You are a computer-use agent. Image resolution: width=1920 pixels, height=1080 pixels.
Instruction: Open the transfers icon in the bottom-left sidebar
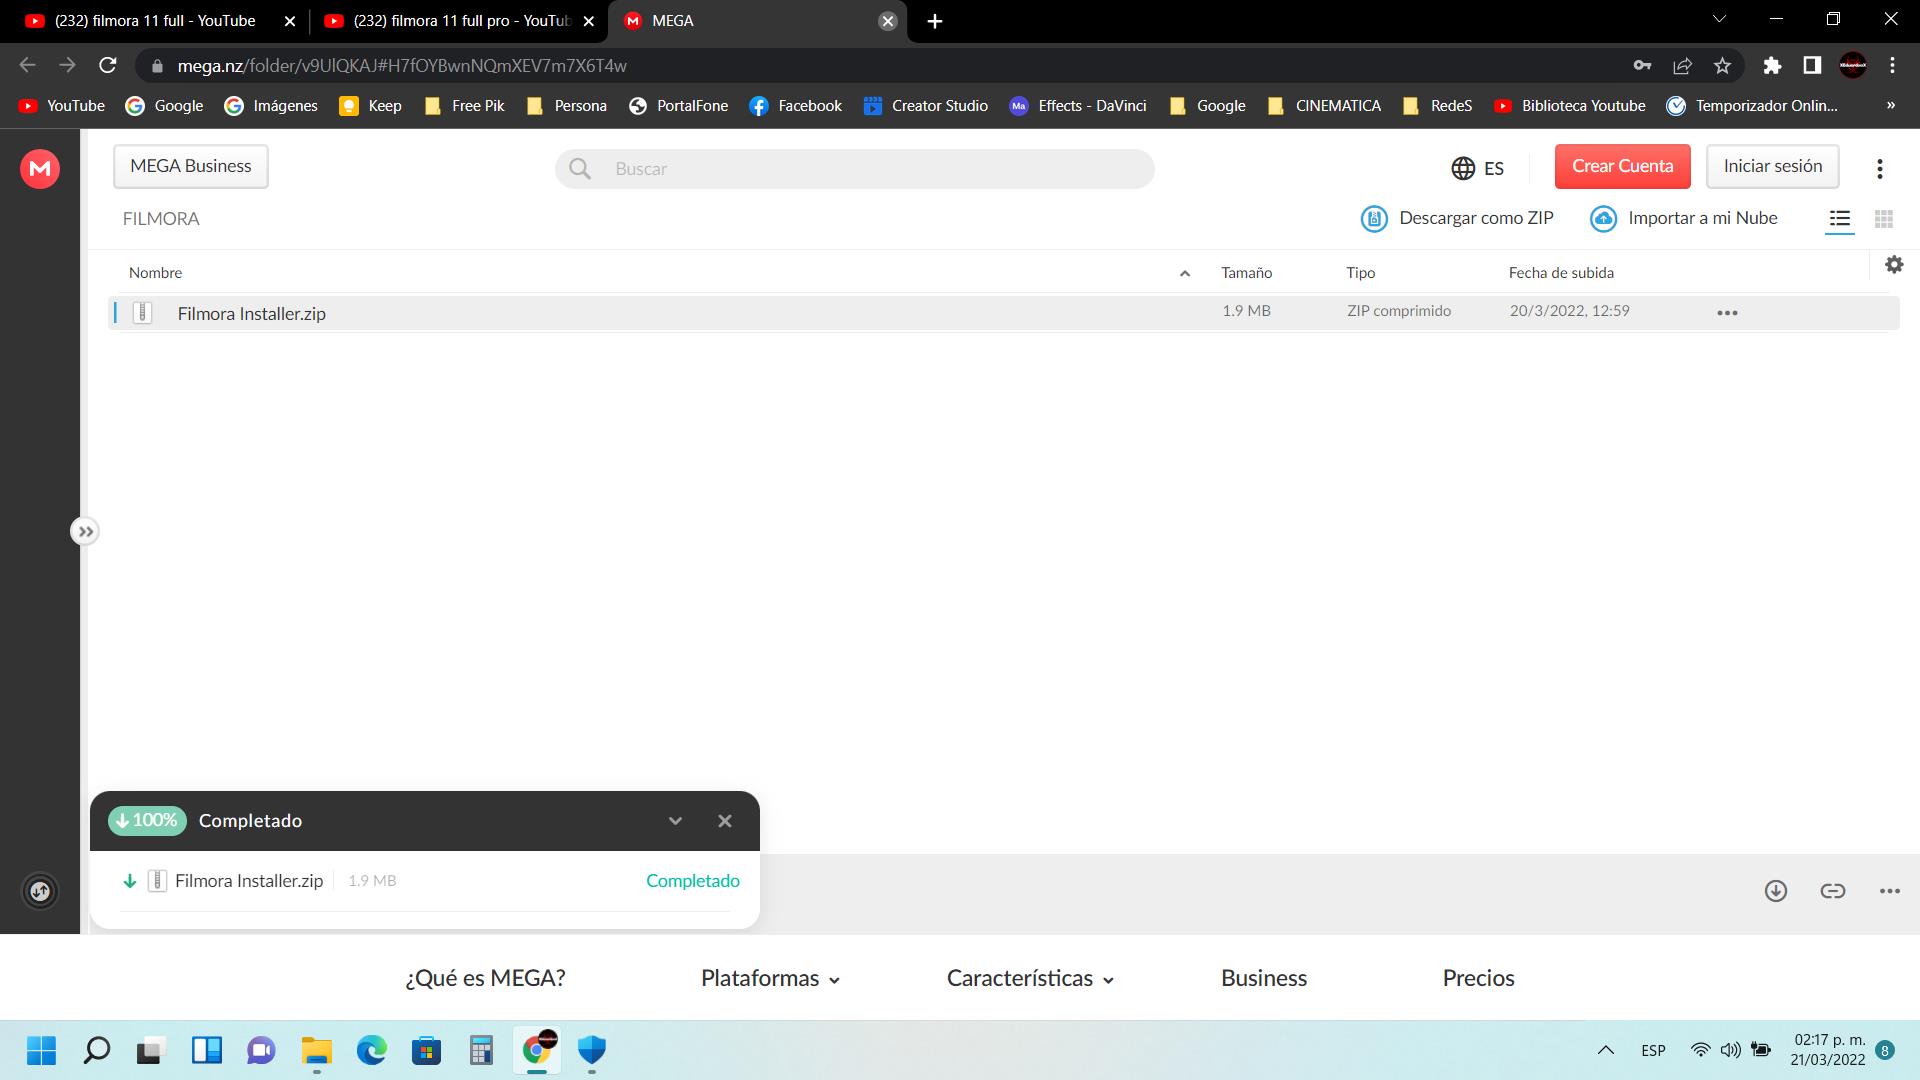coord(40,891)
